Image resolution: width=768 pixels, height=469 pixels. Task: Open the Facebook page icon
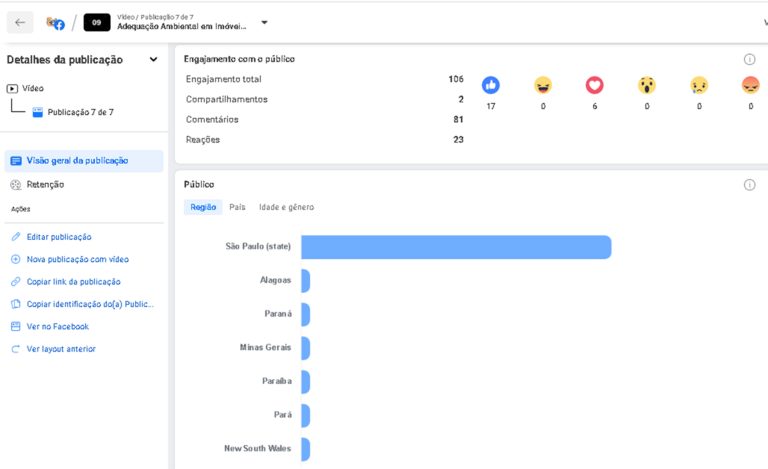[x=55, y=23]
